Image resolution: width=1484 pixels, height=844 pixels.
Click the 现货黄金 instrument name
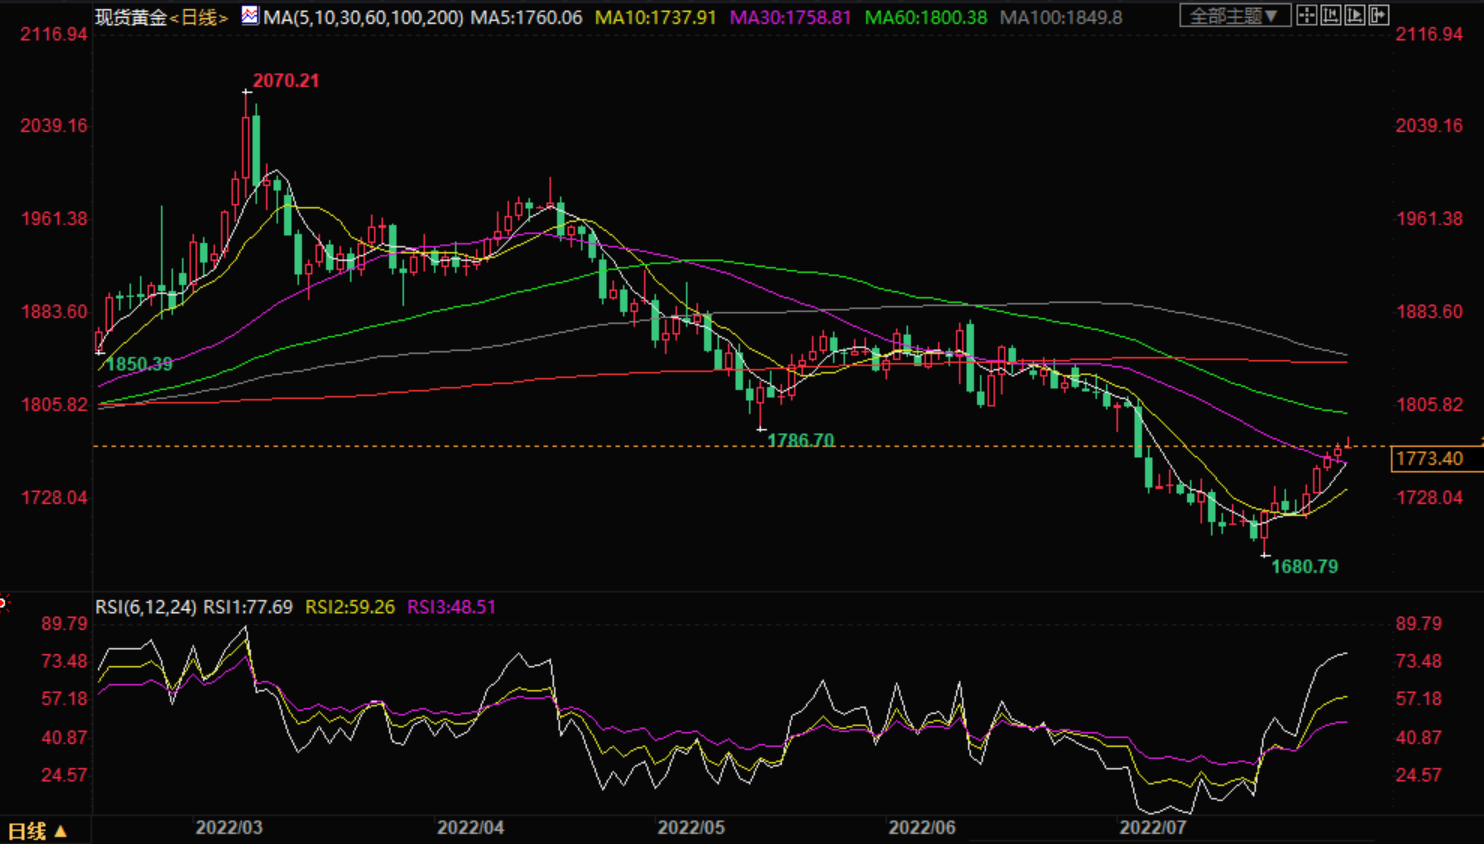click(130, 18)
